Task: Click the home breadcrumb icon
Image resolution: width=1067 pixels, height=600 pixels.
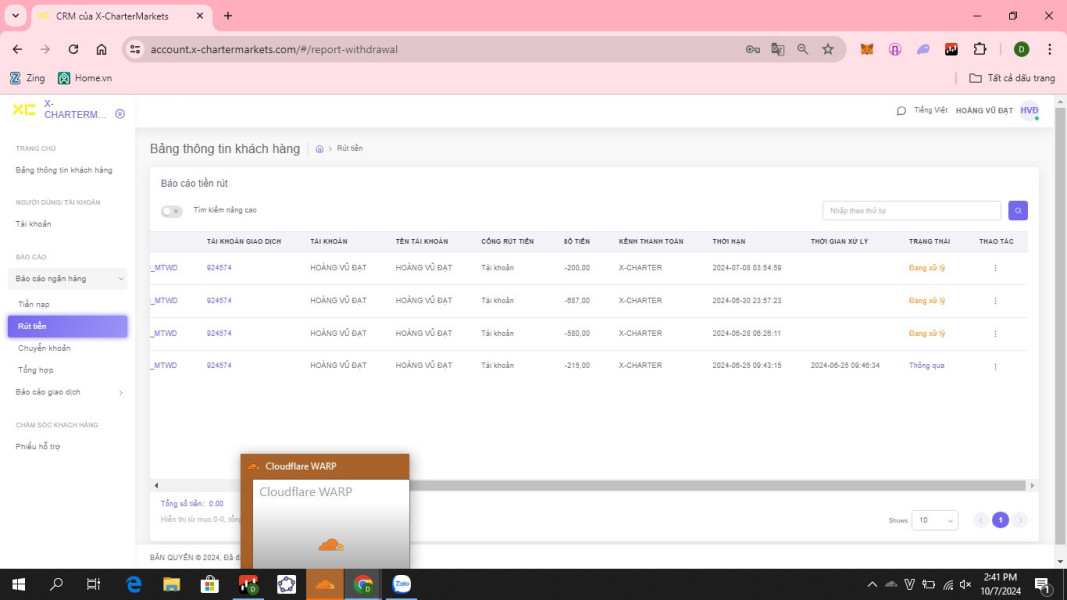Action: pyautogui.click(x=319, y=149)
